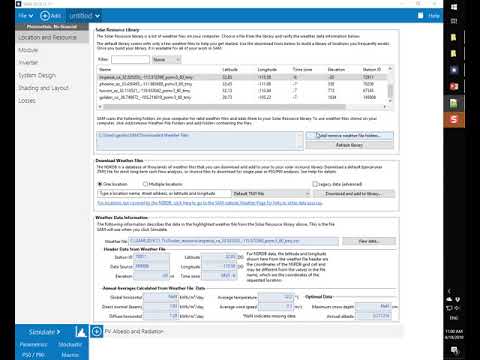The image size is (480, 360).
Task: Expand hidden tray icons chevron
Action: click(449, 291)
